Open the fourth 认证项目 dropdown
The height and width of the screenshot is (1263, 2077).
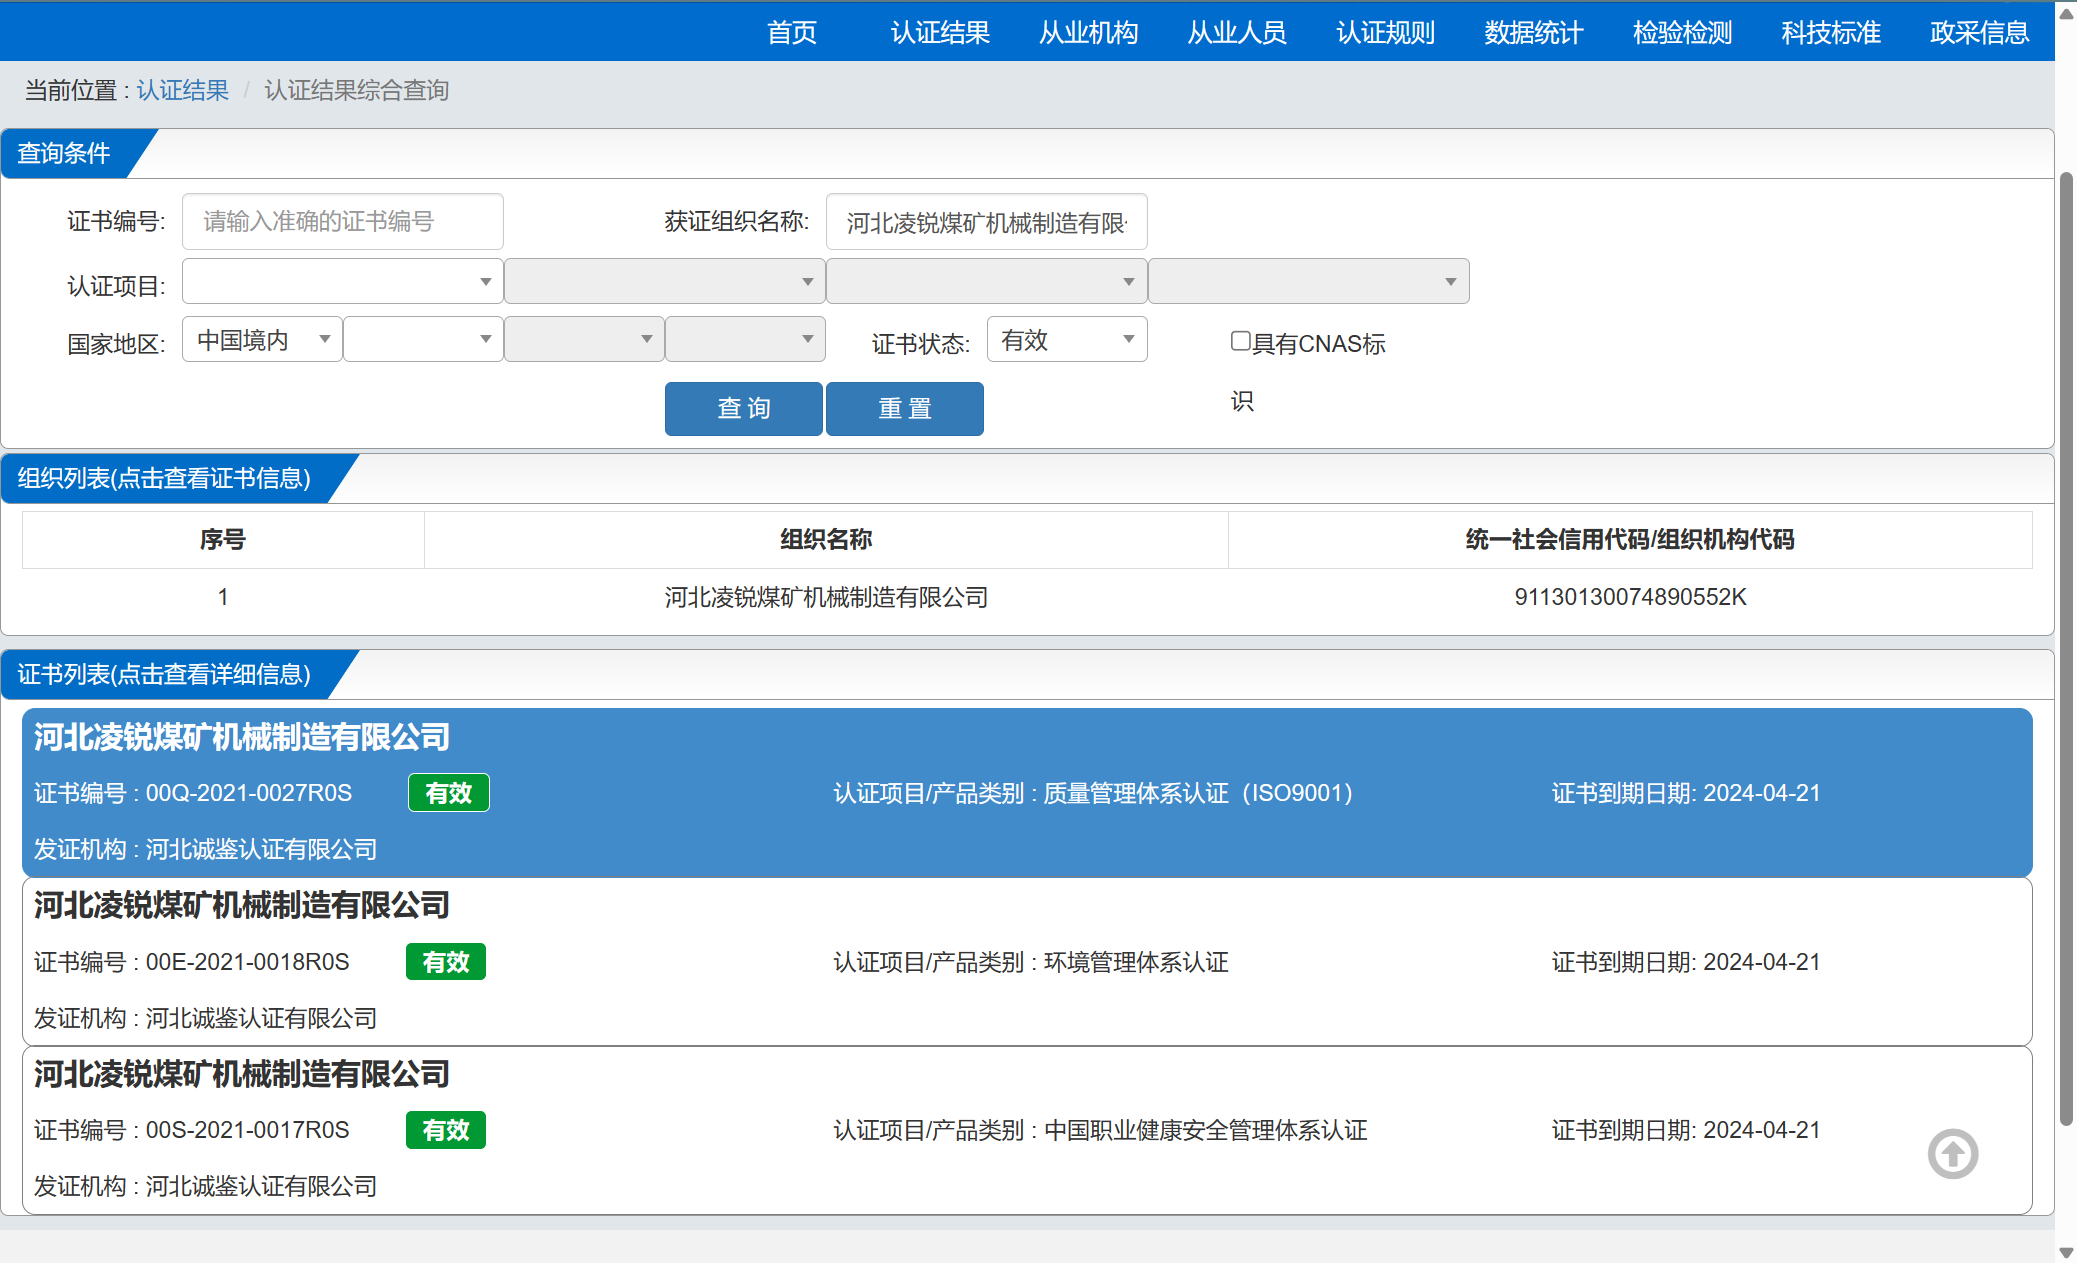[x=1309, y=282]
